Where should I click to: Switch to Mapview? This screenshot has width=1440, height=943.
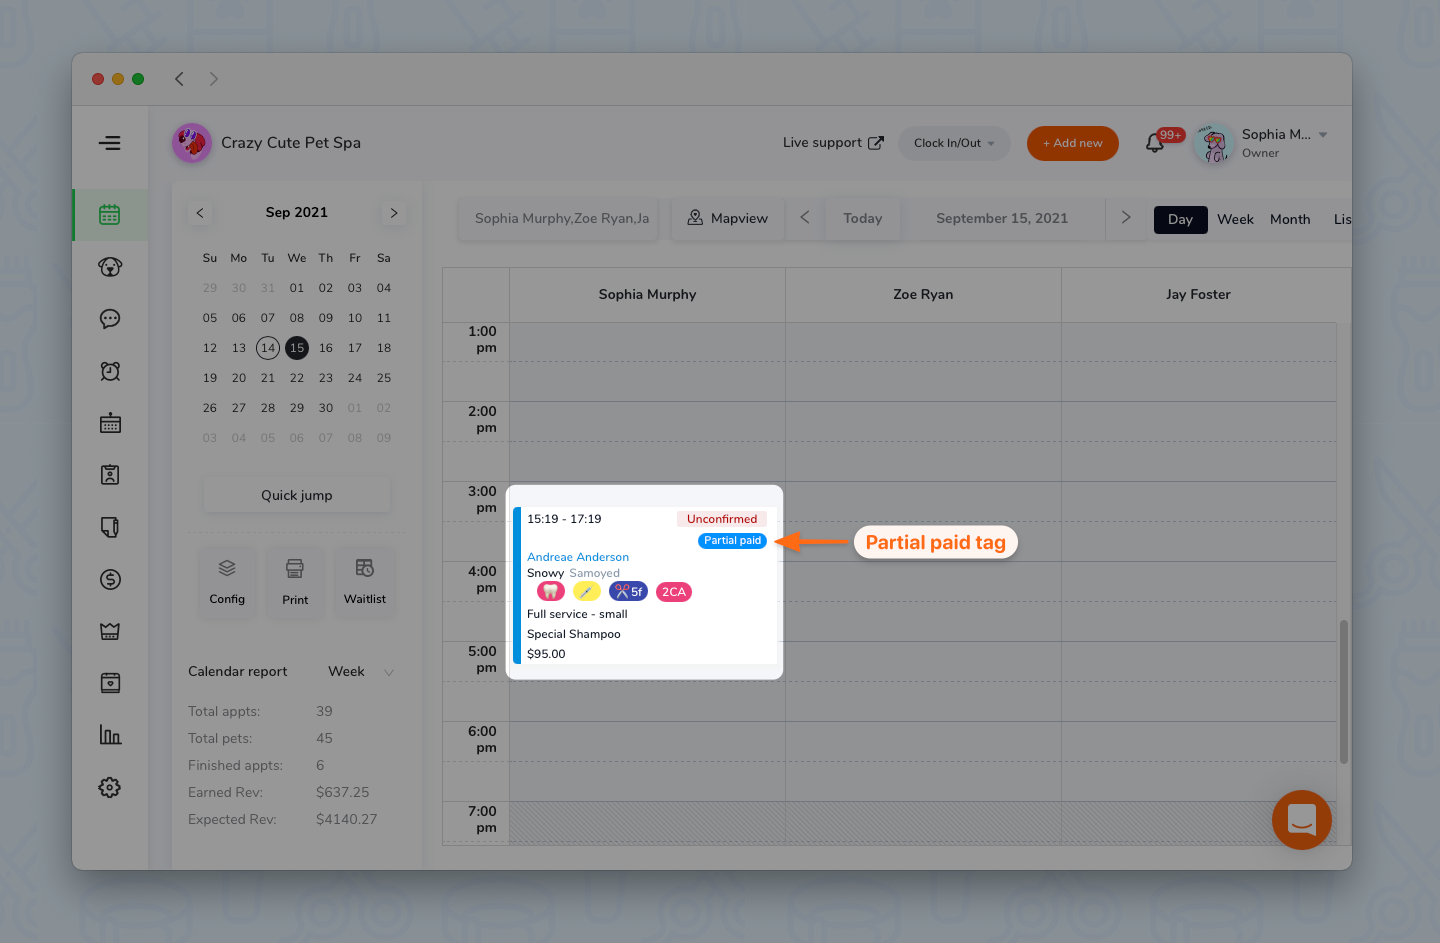coord(727,219)
